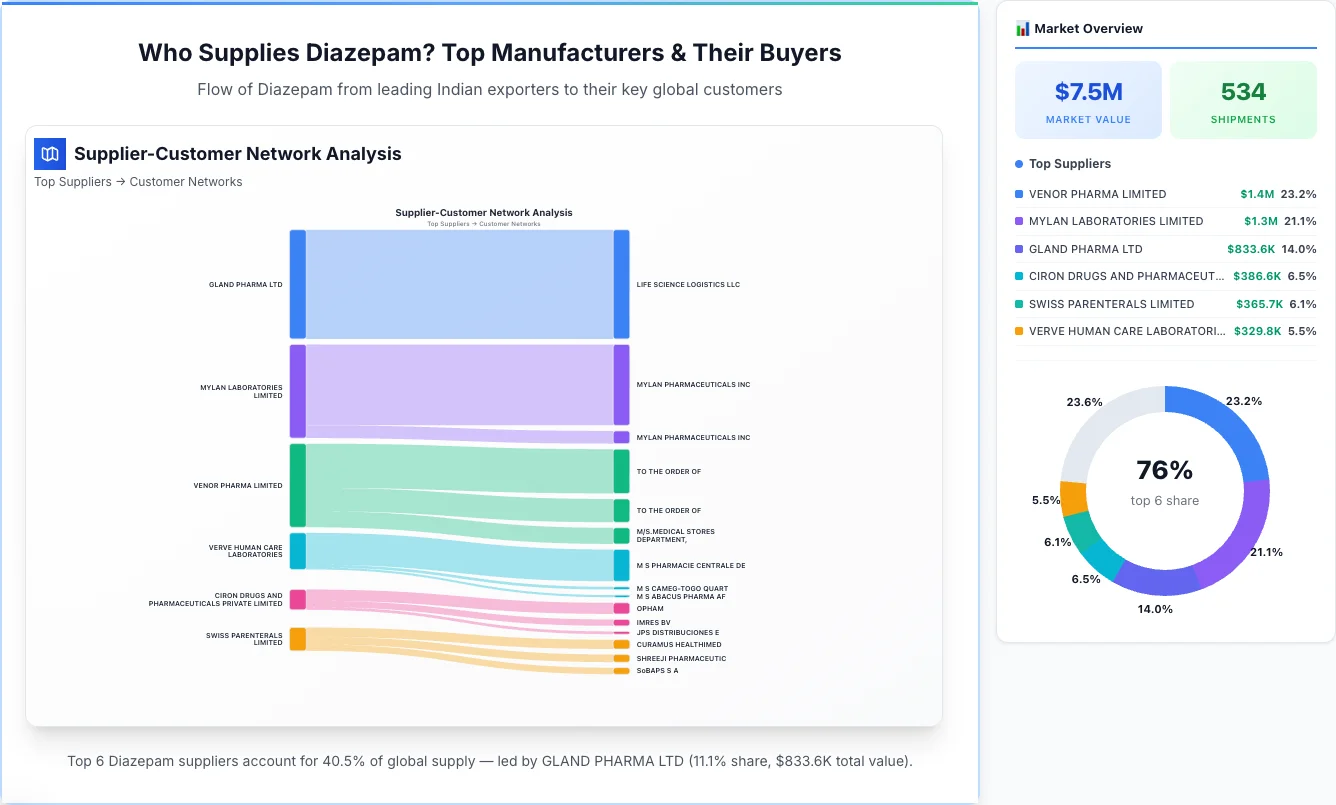1336x805 pixels.
Task: Click the $7.5M Market Value card
Action: [x=1088, y=99]
